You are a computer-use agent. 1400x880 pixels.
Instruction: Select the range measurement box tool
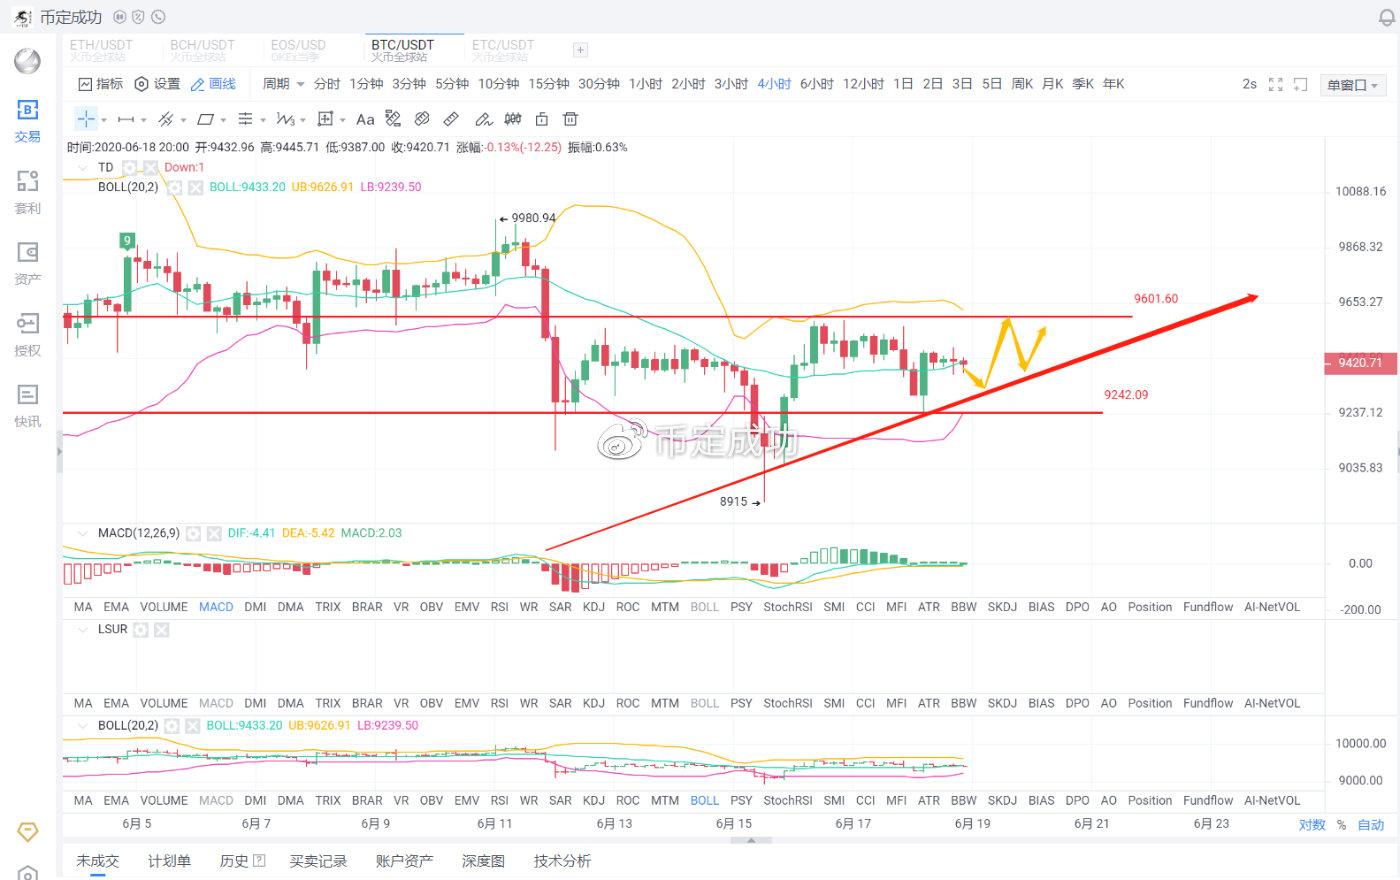pos(325,119)
